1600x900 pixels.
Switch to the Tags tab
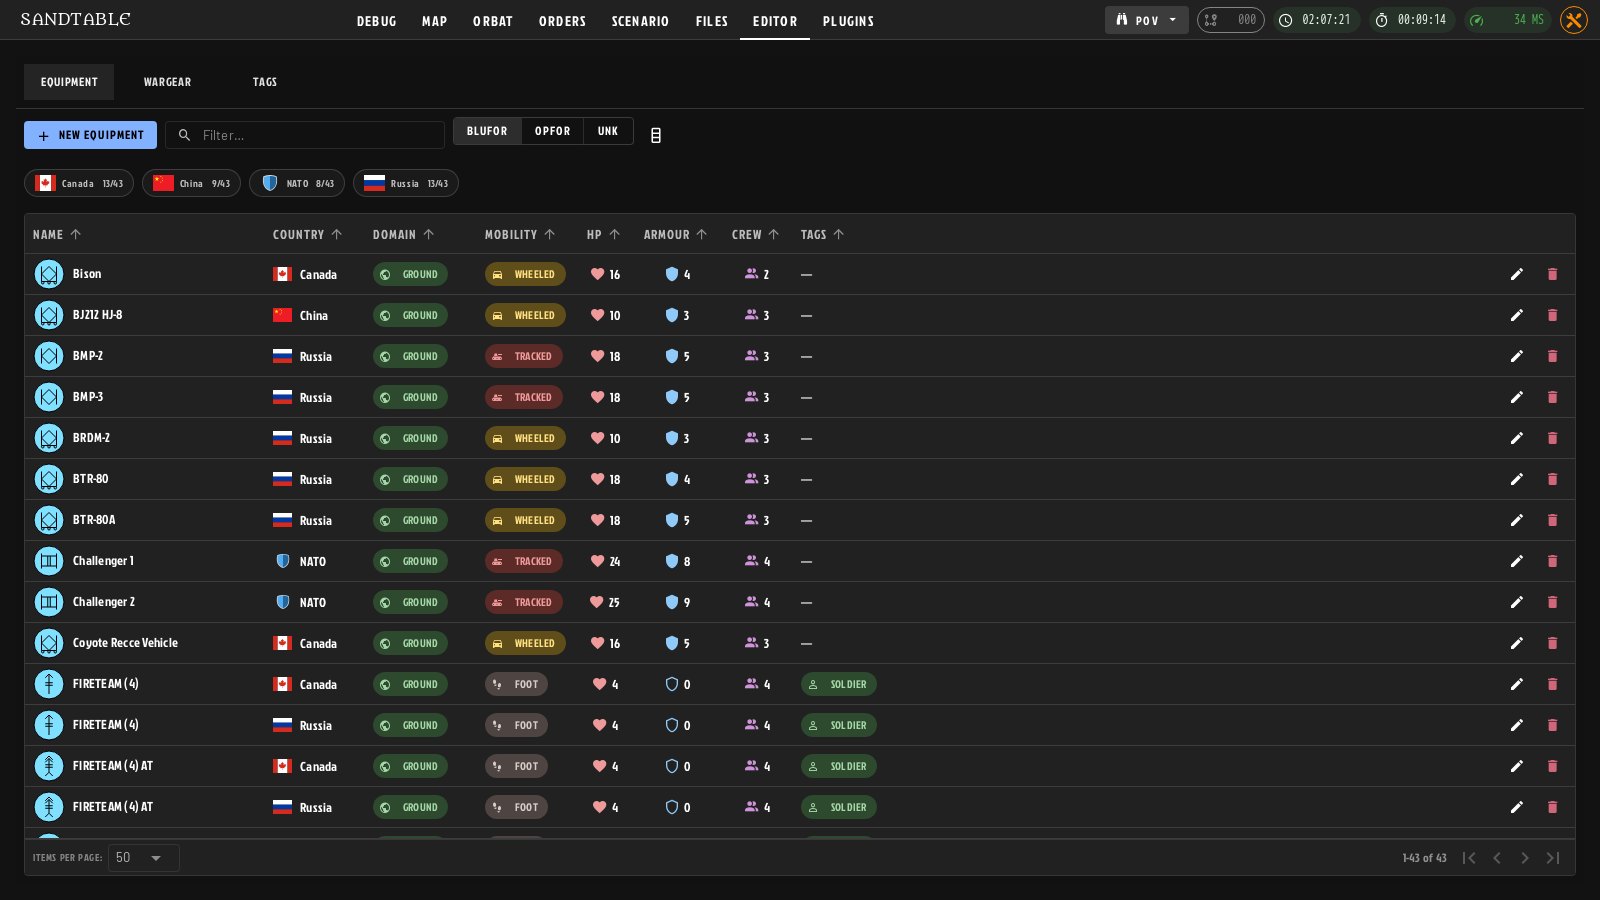(x=265, y=82)
